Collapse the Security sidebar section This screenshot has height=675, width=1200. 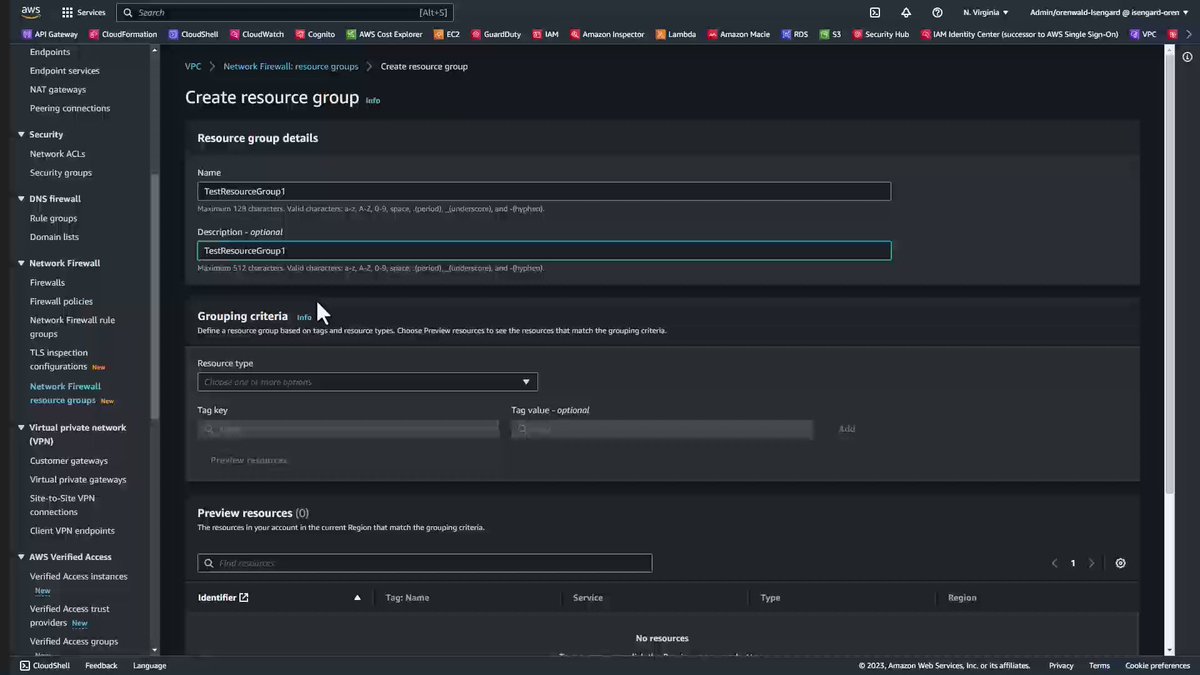[22, 134]
